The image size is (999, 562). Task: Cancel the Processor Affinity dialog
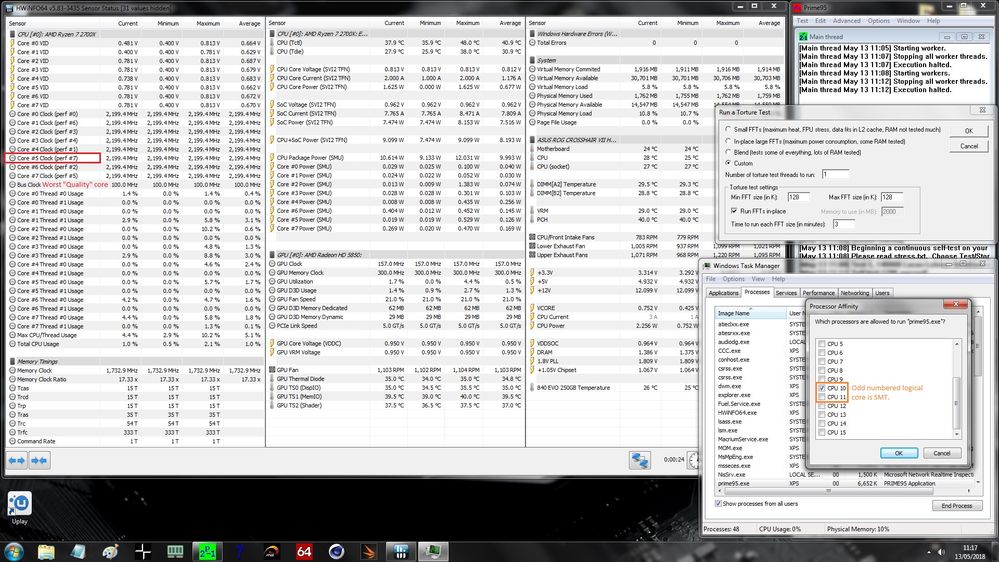click(x=941, y=453)
